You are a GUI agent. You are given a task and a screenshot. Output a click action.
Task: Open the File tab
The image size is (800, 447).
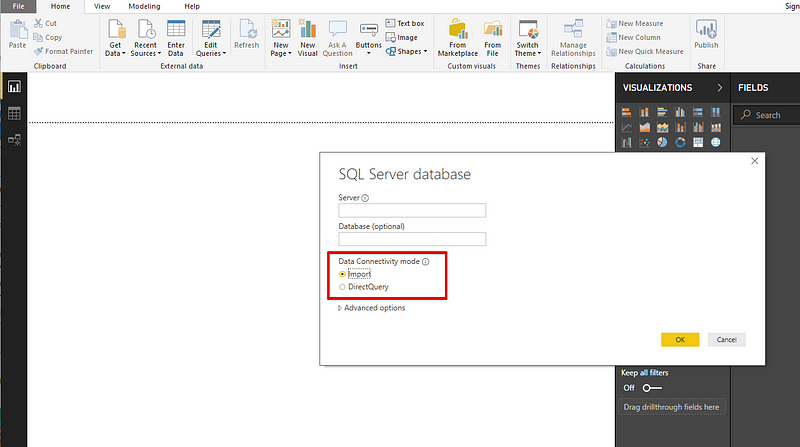click(18, 6)
